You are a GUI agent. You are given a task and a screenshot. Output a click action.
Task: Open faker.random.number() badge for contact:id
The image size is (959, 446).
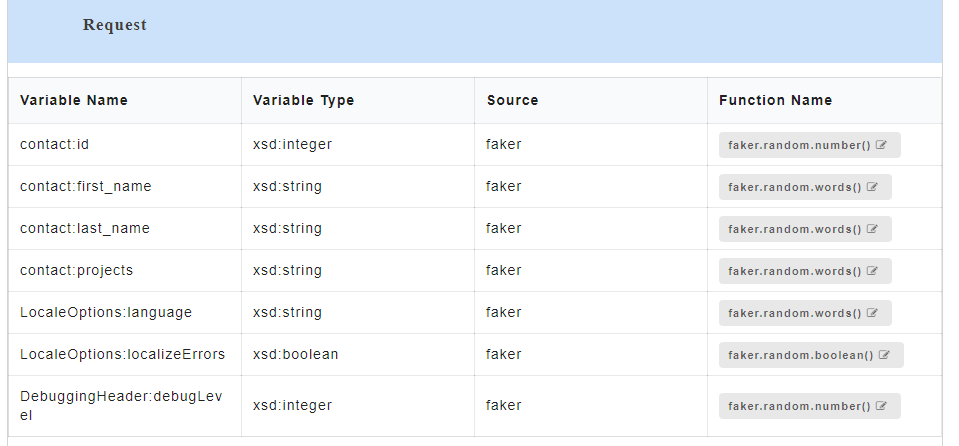809,145
